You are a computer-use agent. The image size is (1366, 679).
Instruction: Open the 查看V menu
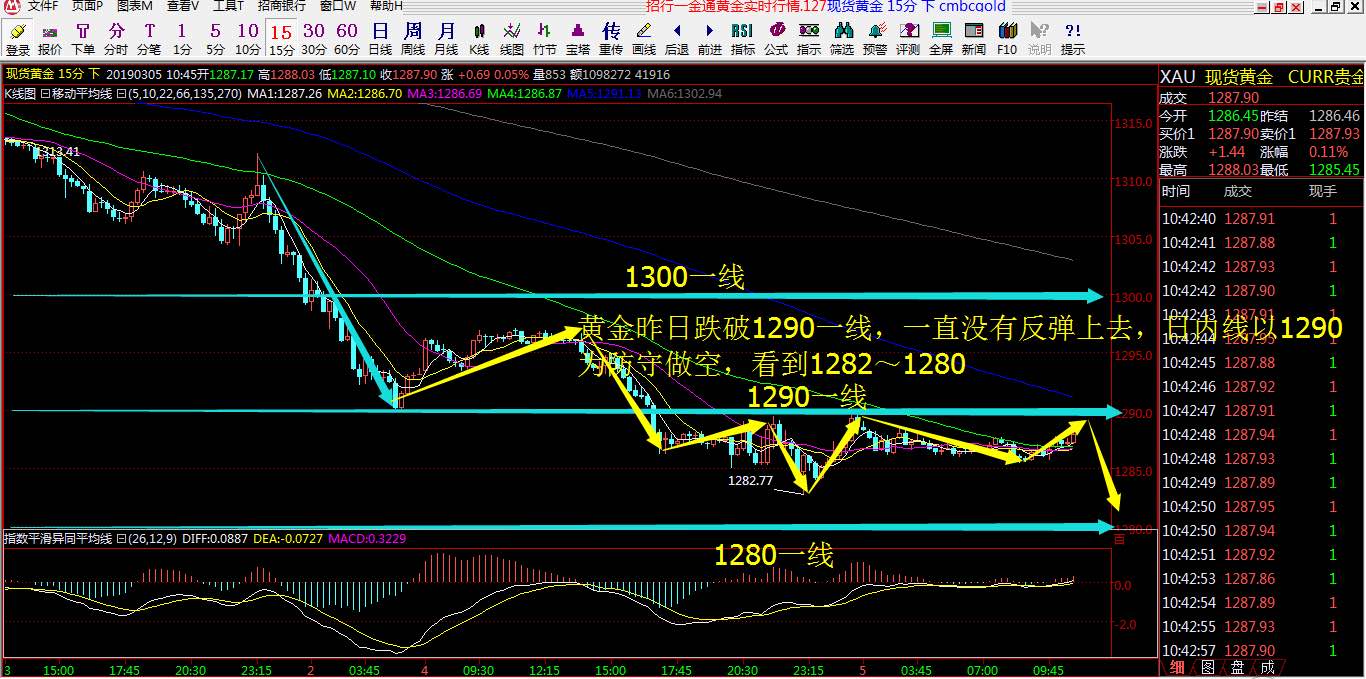click(182, 6)
